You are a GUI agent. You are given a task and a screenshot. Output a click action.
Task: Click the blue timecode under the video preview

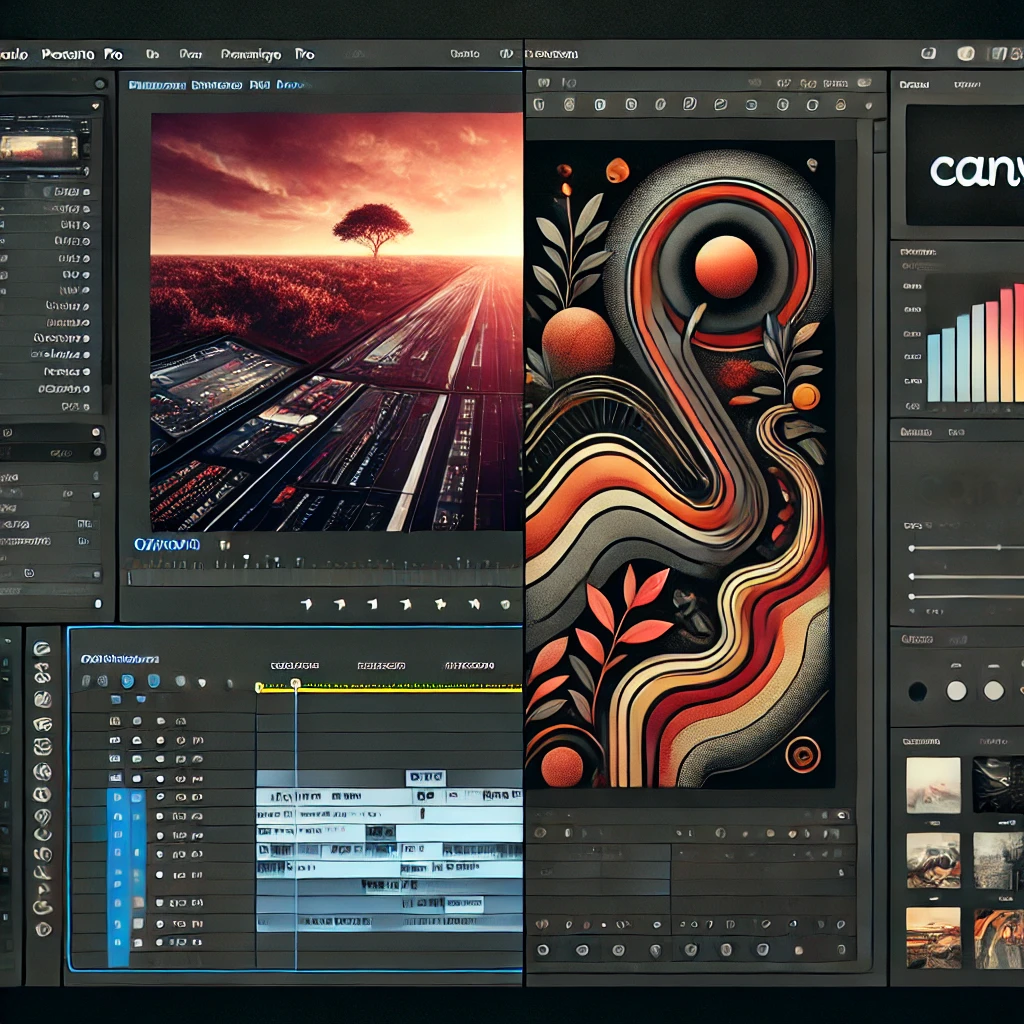pyautogui.click(x=167, y=545)
